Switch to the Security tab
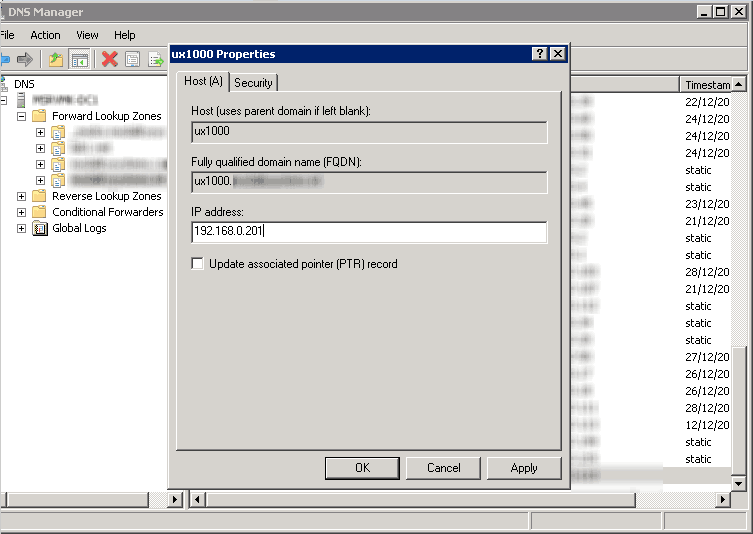The height and width of the screenshot is (534, 753). coord(254,82)
